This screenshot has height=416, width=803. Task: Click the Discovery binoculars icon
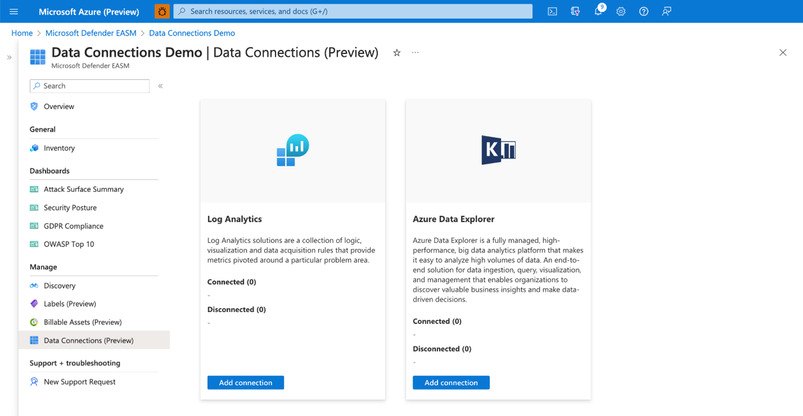click(x=34, y=285)
